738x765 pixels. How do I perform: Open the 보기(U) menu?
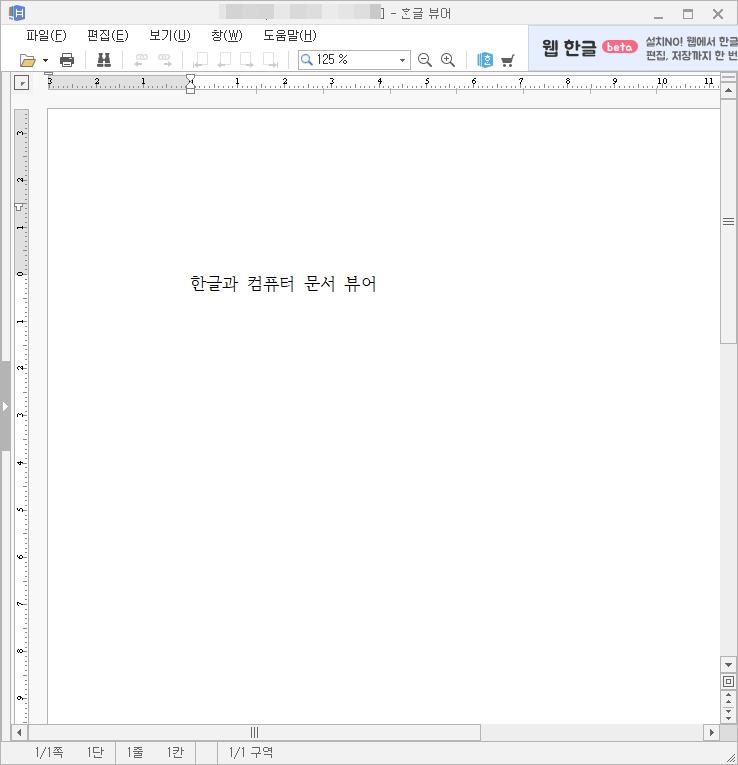click(170, 35)
